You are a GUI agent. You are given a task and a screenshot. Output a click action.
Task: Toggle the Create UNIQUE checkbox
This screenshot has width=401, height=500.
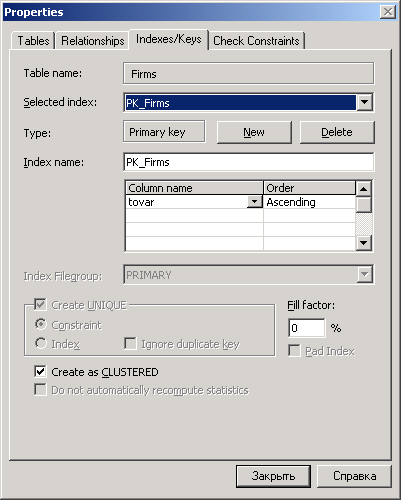40,304
